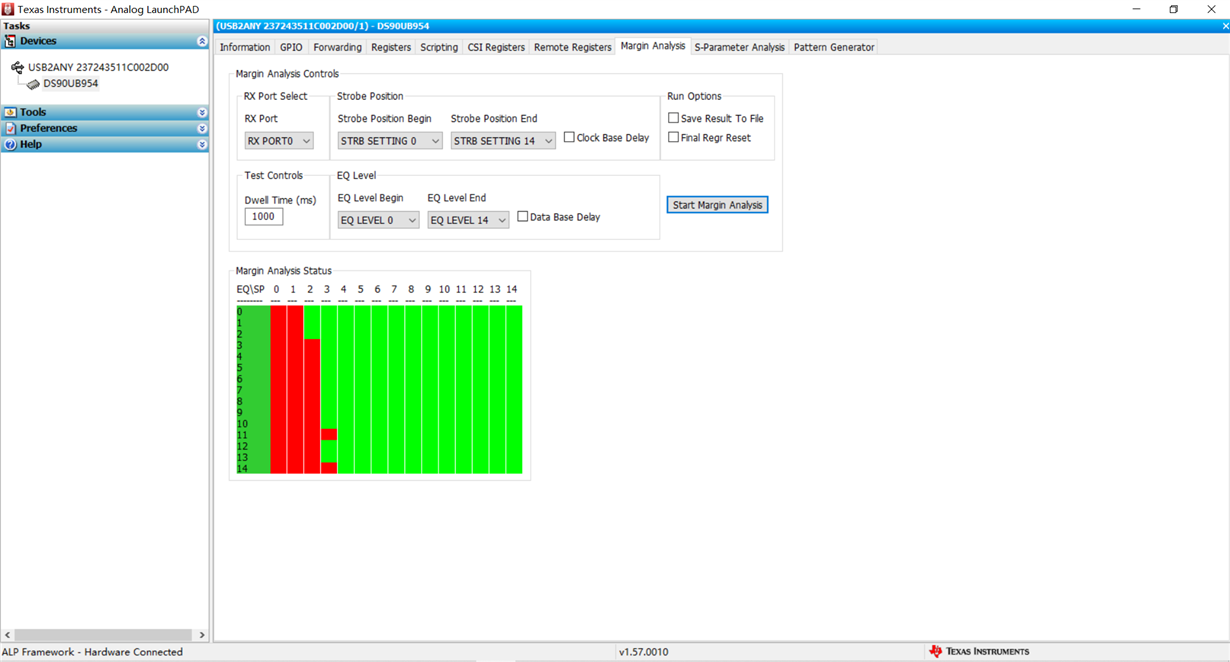This screenshot has height=662, width=1230.
Task: Click left arrow of sidebar horizontal scrollbar
Action: coord(7,635)
